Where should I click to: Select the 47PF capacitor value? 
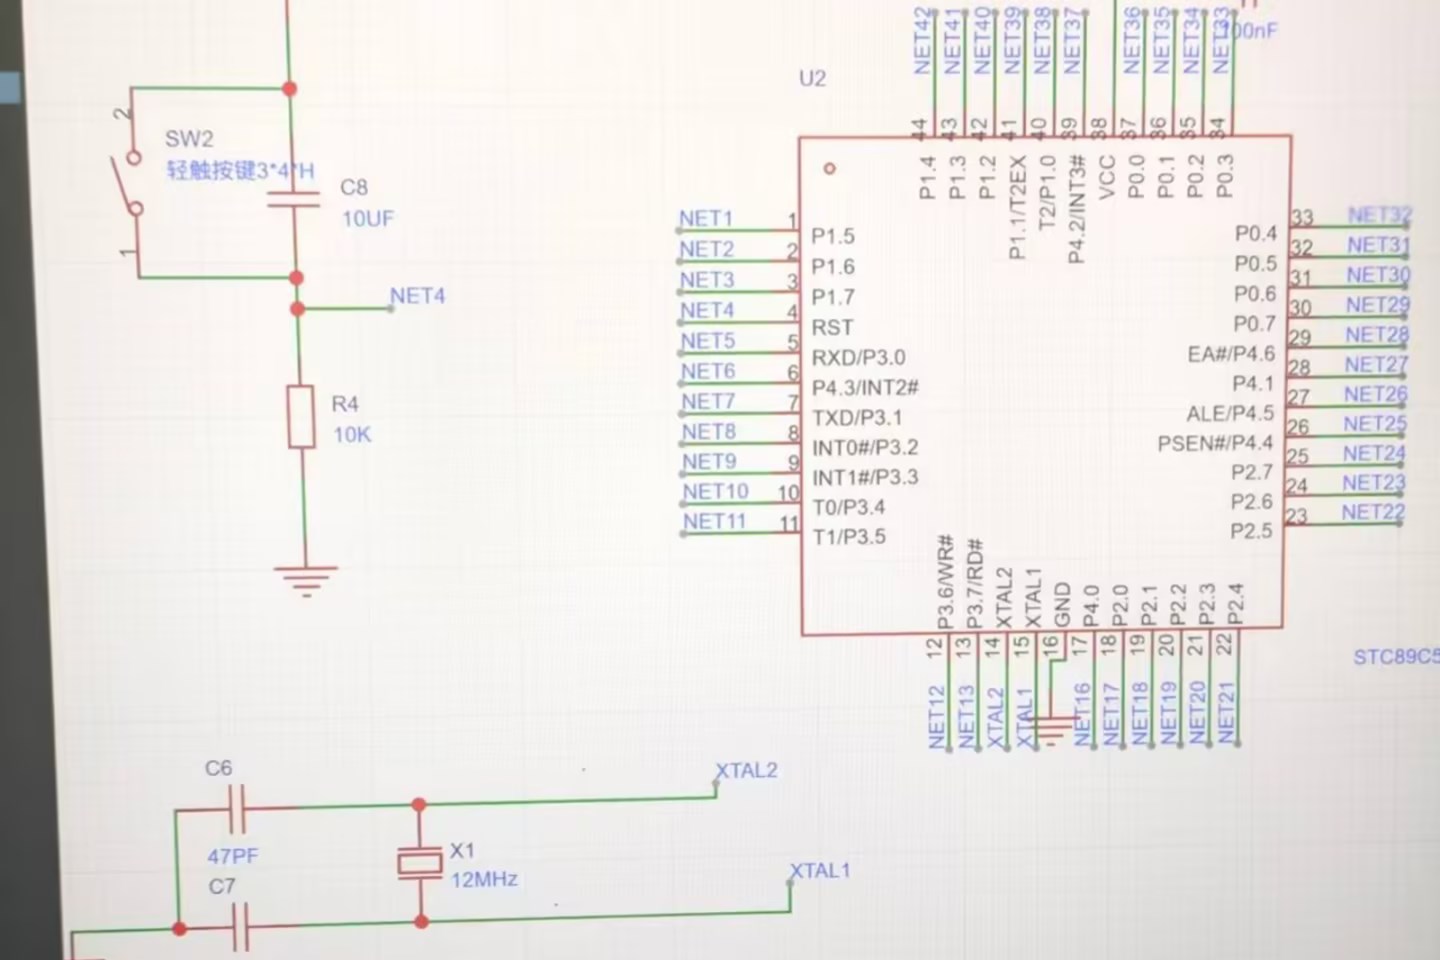click(233, 857)
